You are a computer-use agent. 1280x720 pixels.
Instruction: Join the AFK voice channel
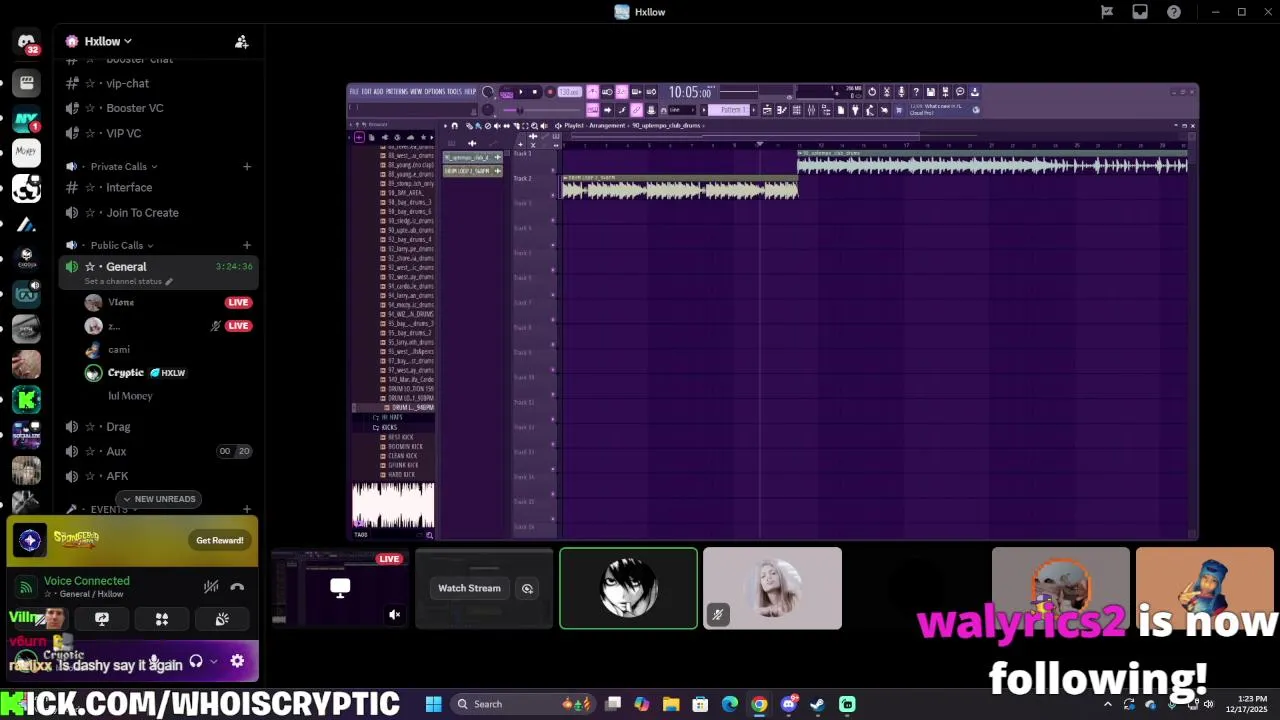pos(118,476)
